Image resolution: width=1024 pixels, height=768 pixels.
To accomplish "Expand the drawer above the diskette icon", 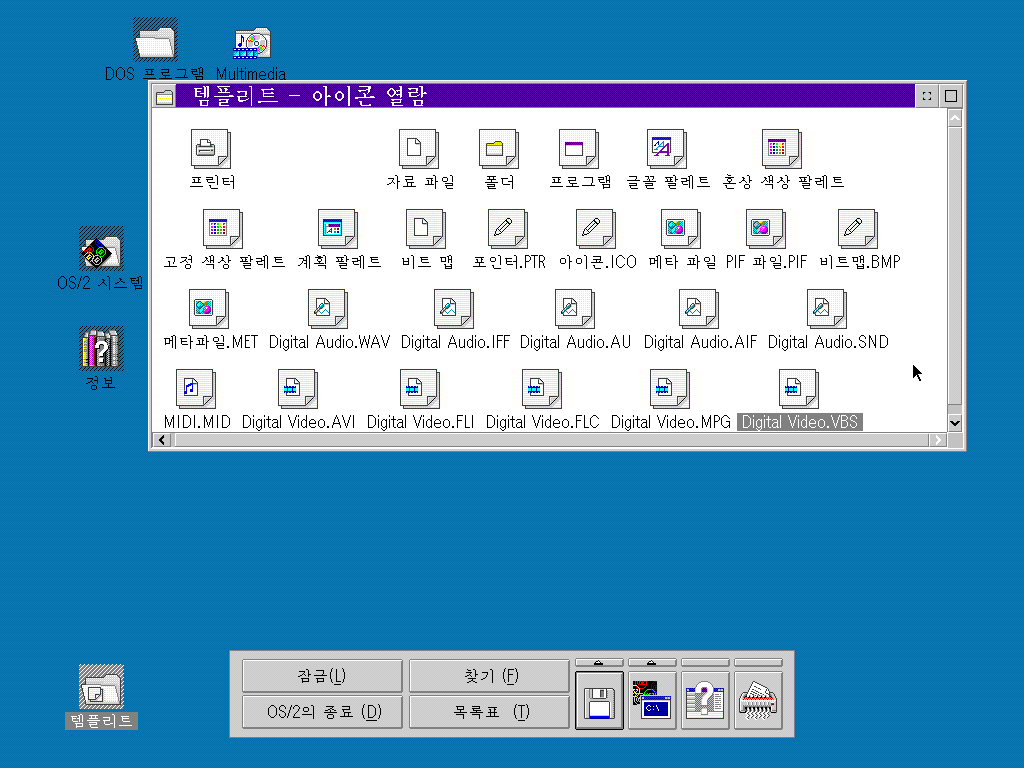I will (x=600, y=663).
